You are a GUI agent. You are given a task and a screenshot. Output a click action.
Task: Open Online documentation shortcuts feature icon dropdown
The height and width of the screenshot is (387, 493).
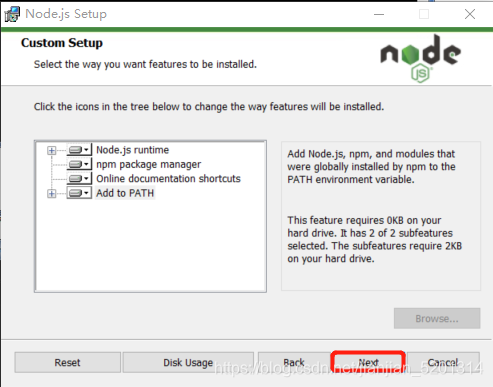click(x=79, y=179)
